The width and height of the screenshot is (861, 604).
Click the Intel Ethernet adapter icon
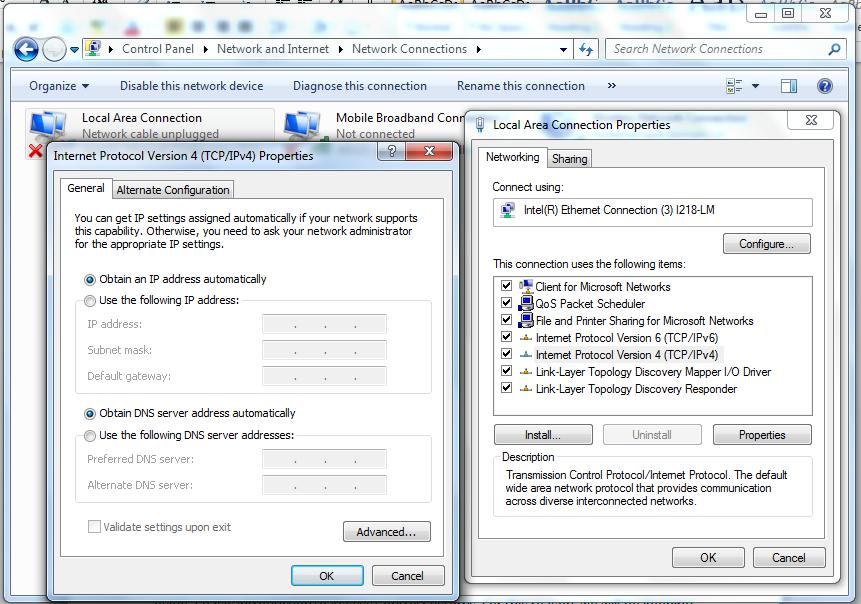tap(507, 210)
